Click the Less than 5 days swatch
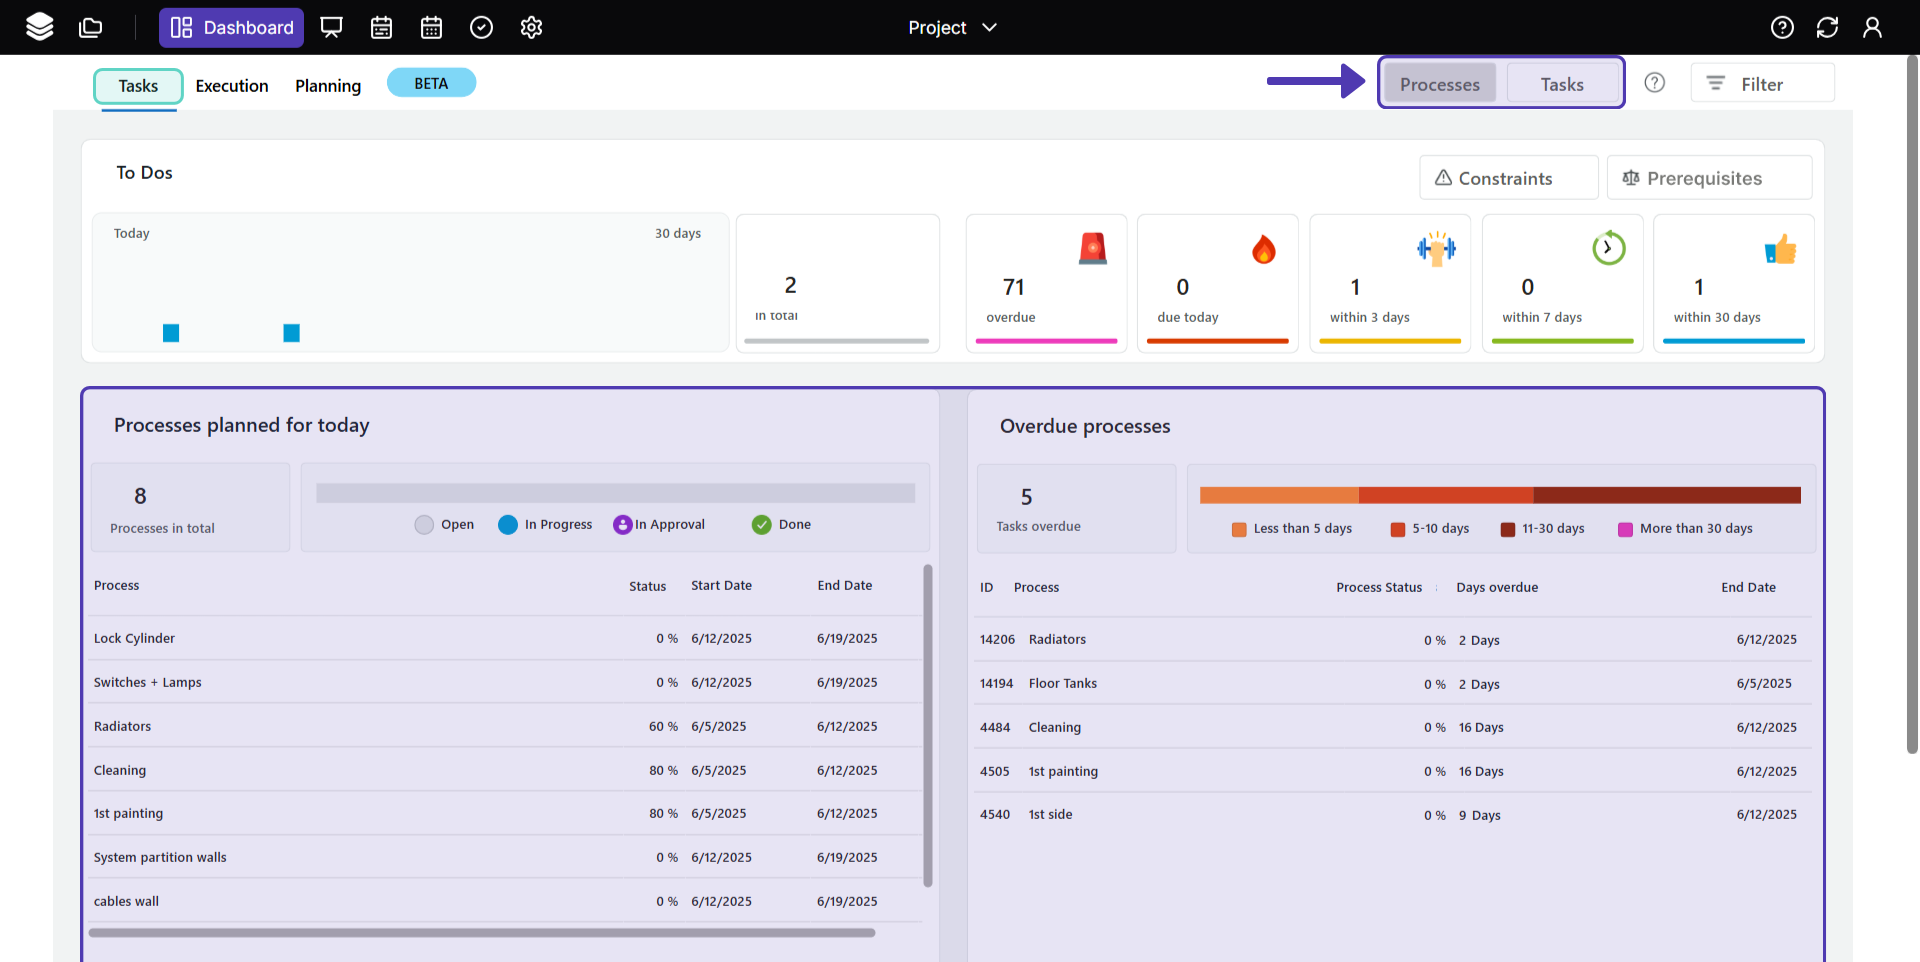 pos(1239,529)
